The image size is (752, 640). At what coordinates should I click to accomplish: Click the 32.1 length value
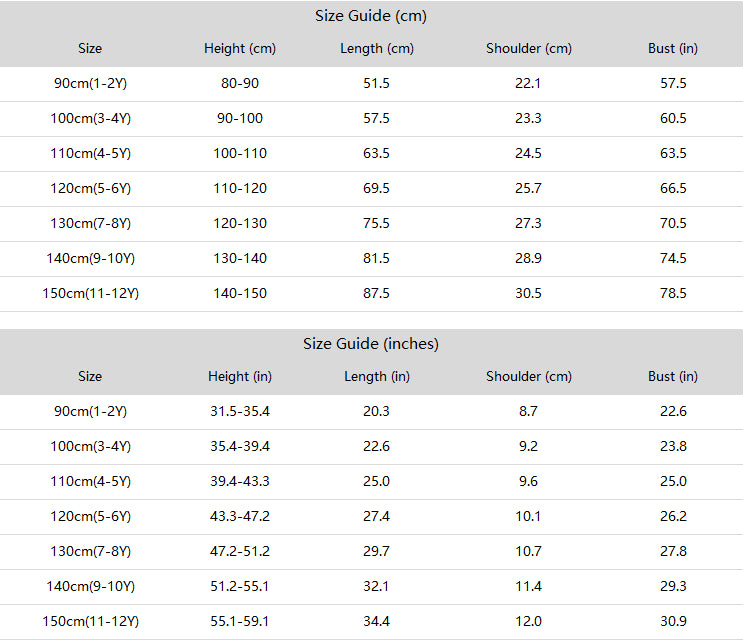(376, 587)
